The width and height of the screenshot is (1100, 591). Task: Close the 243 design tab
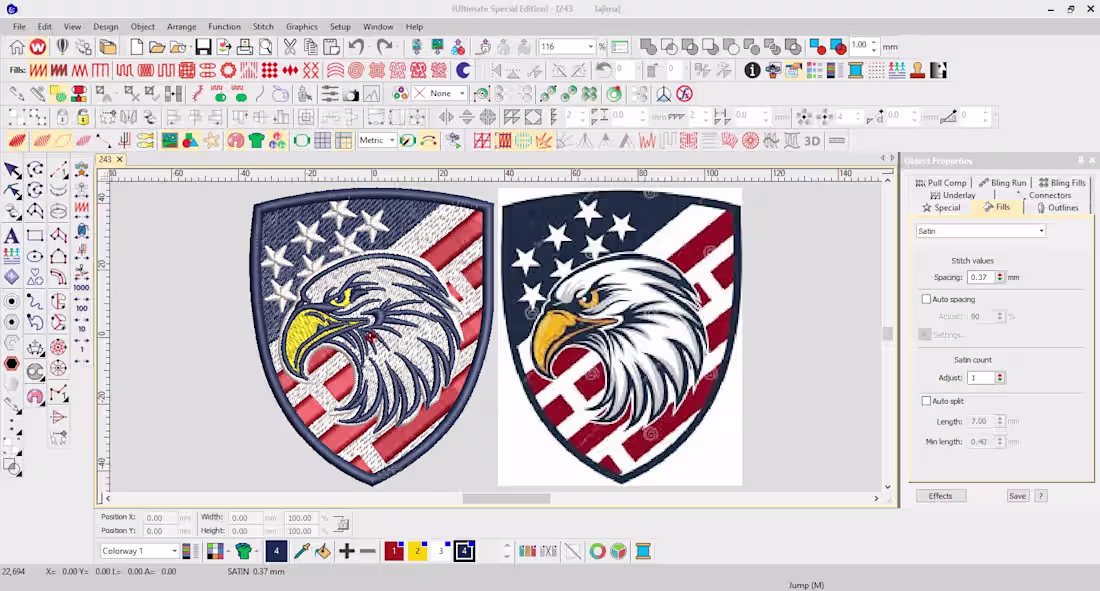(x=119, y=159)
